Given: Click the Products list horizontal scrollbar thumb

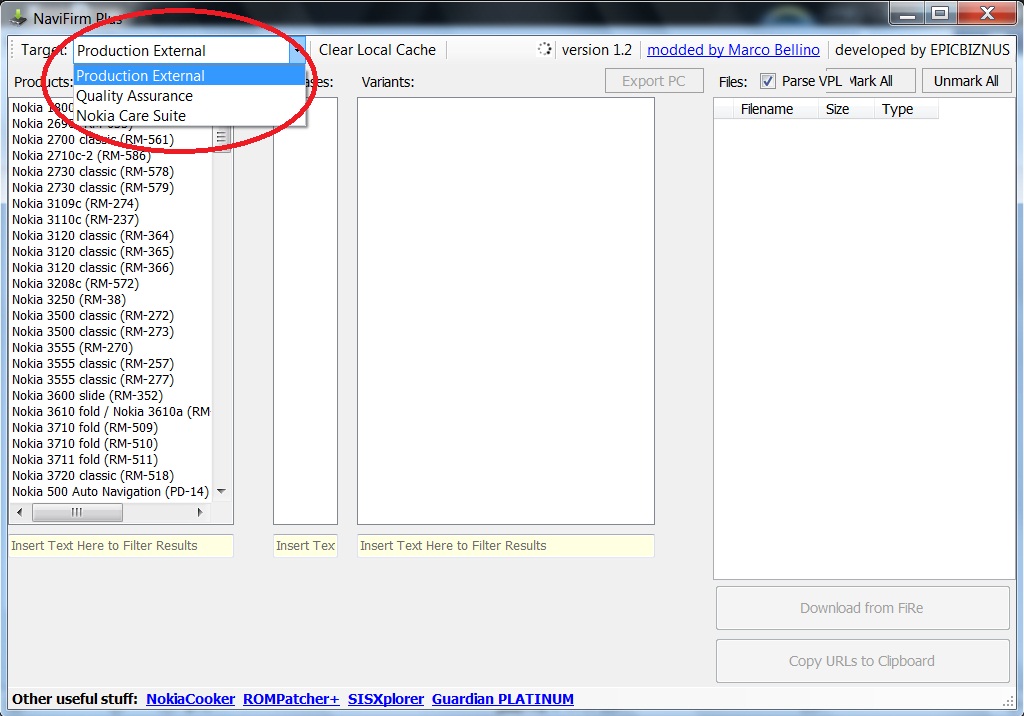Looking at the screenshot, I should 77,512.
